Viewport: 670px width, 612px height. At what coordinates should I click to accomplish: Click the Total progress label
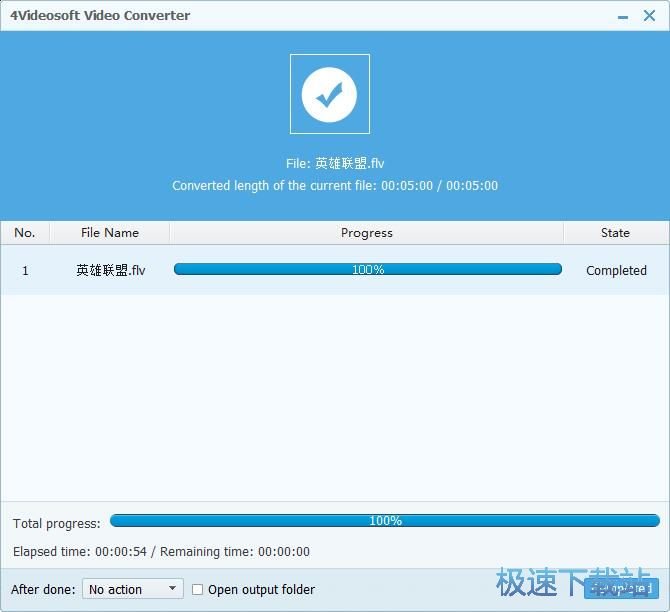point(56,523)
